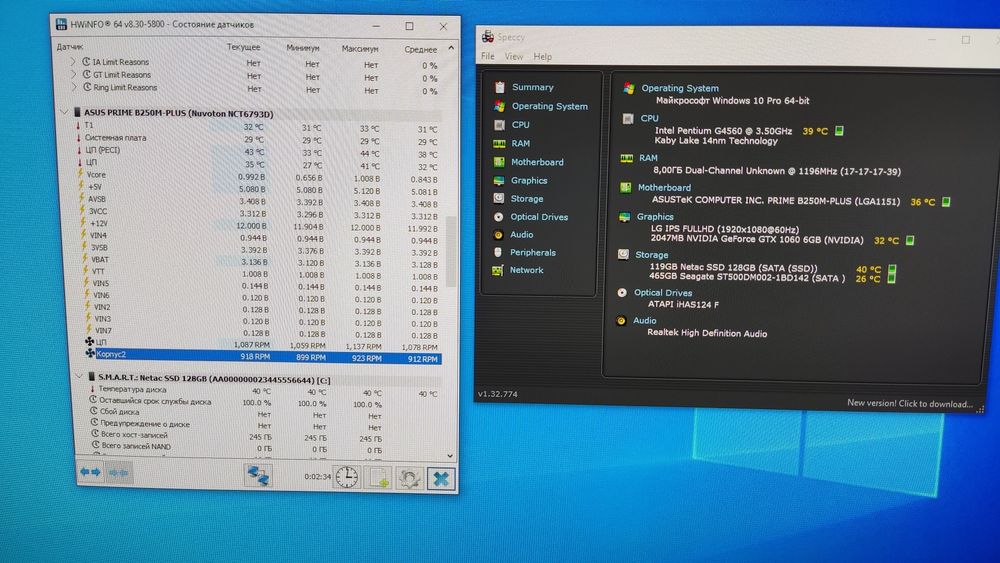Screen dimensions: 1000x563
Task: Collapse S.M.A.R.T. Netac SSD group
Action: (79, 377)
